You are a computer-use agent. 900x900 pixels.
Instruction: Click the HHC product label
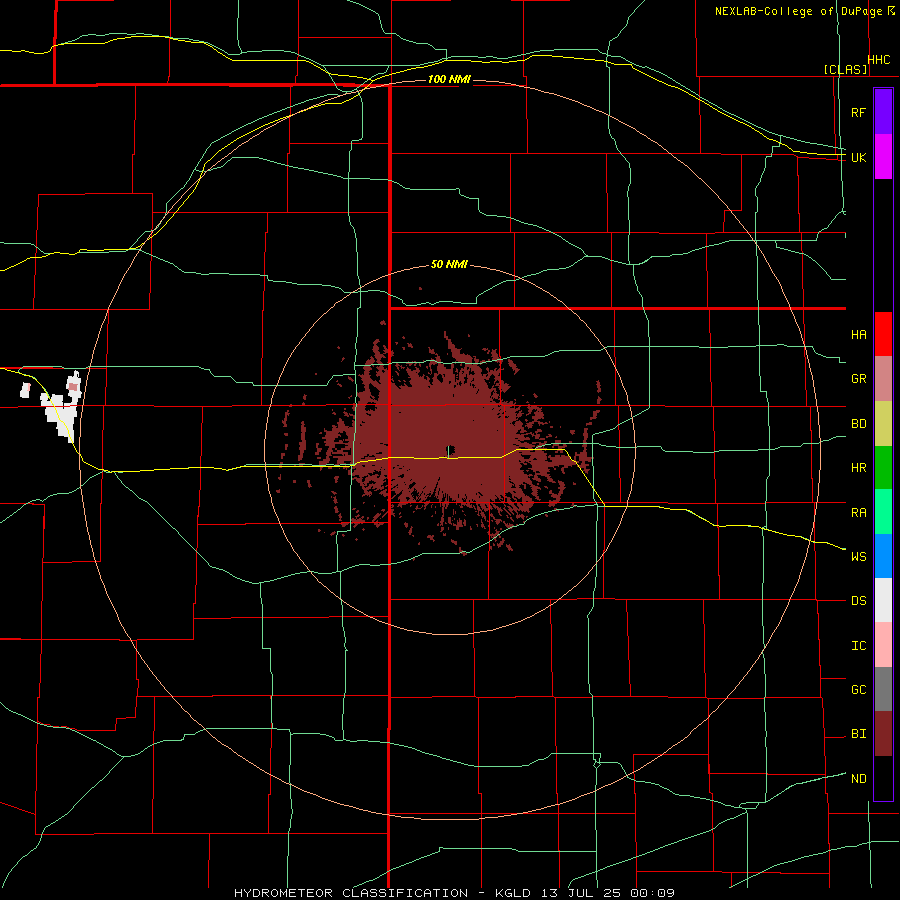(879, 60)
